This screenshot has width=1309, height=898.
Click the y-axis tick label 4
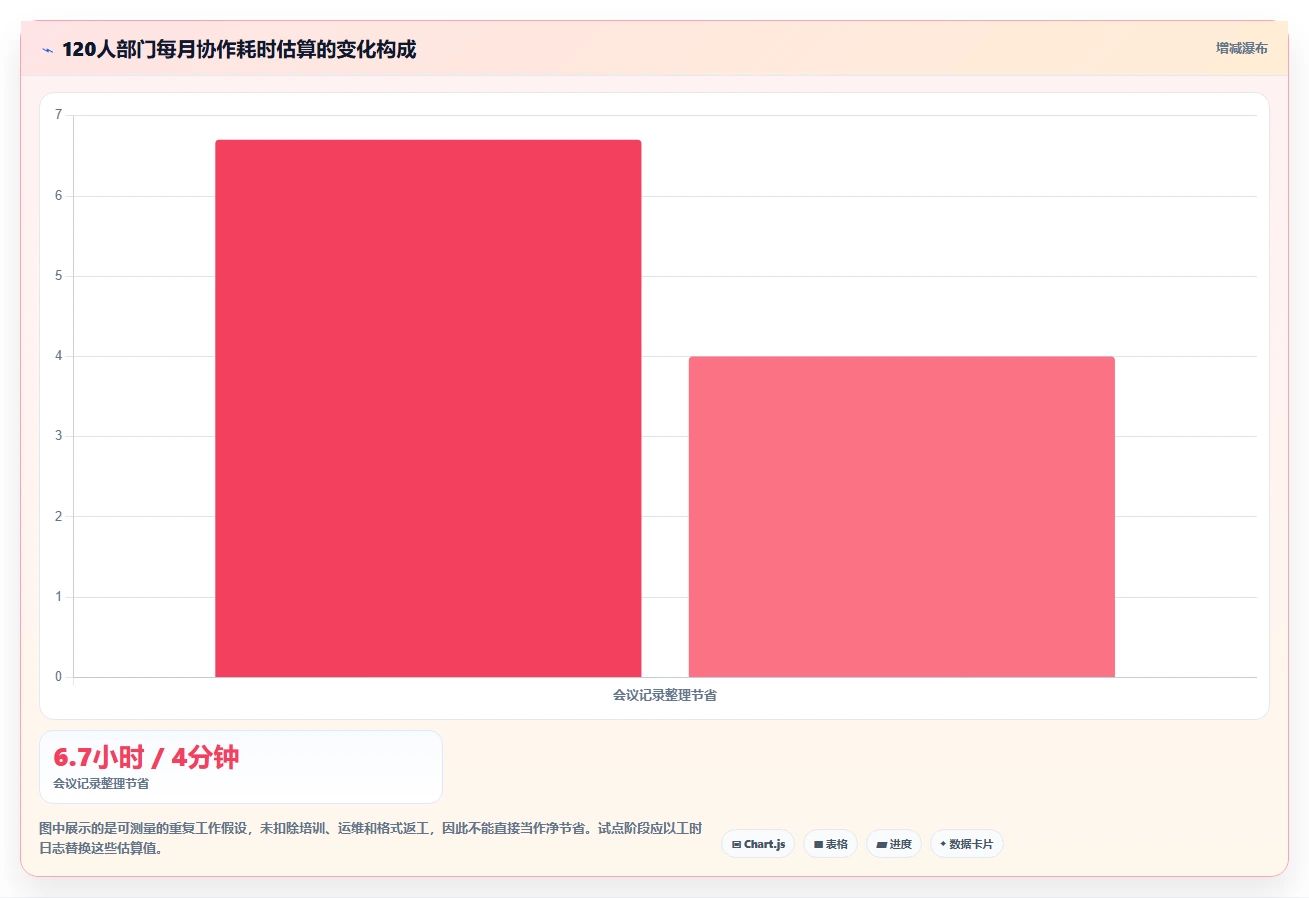click(58, 356)
